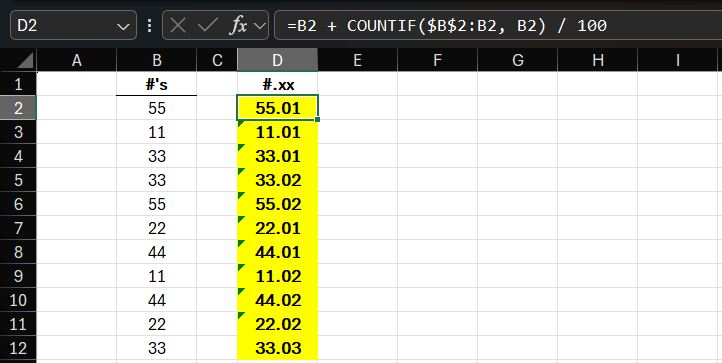Select row 12 header
This screenshot has width=722, height=363.
[x=18, y=347]
